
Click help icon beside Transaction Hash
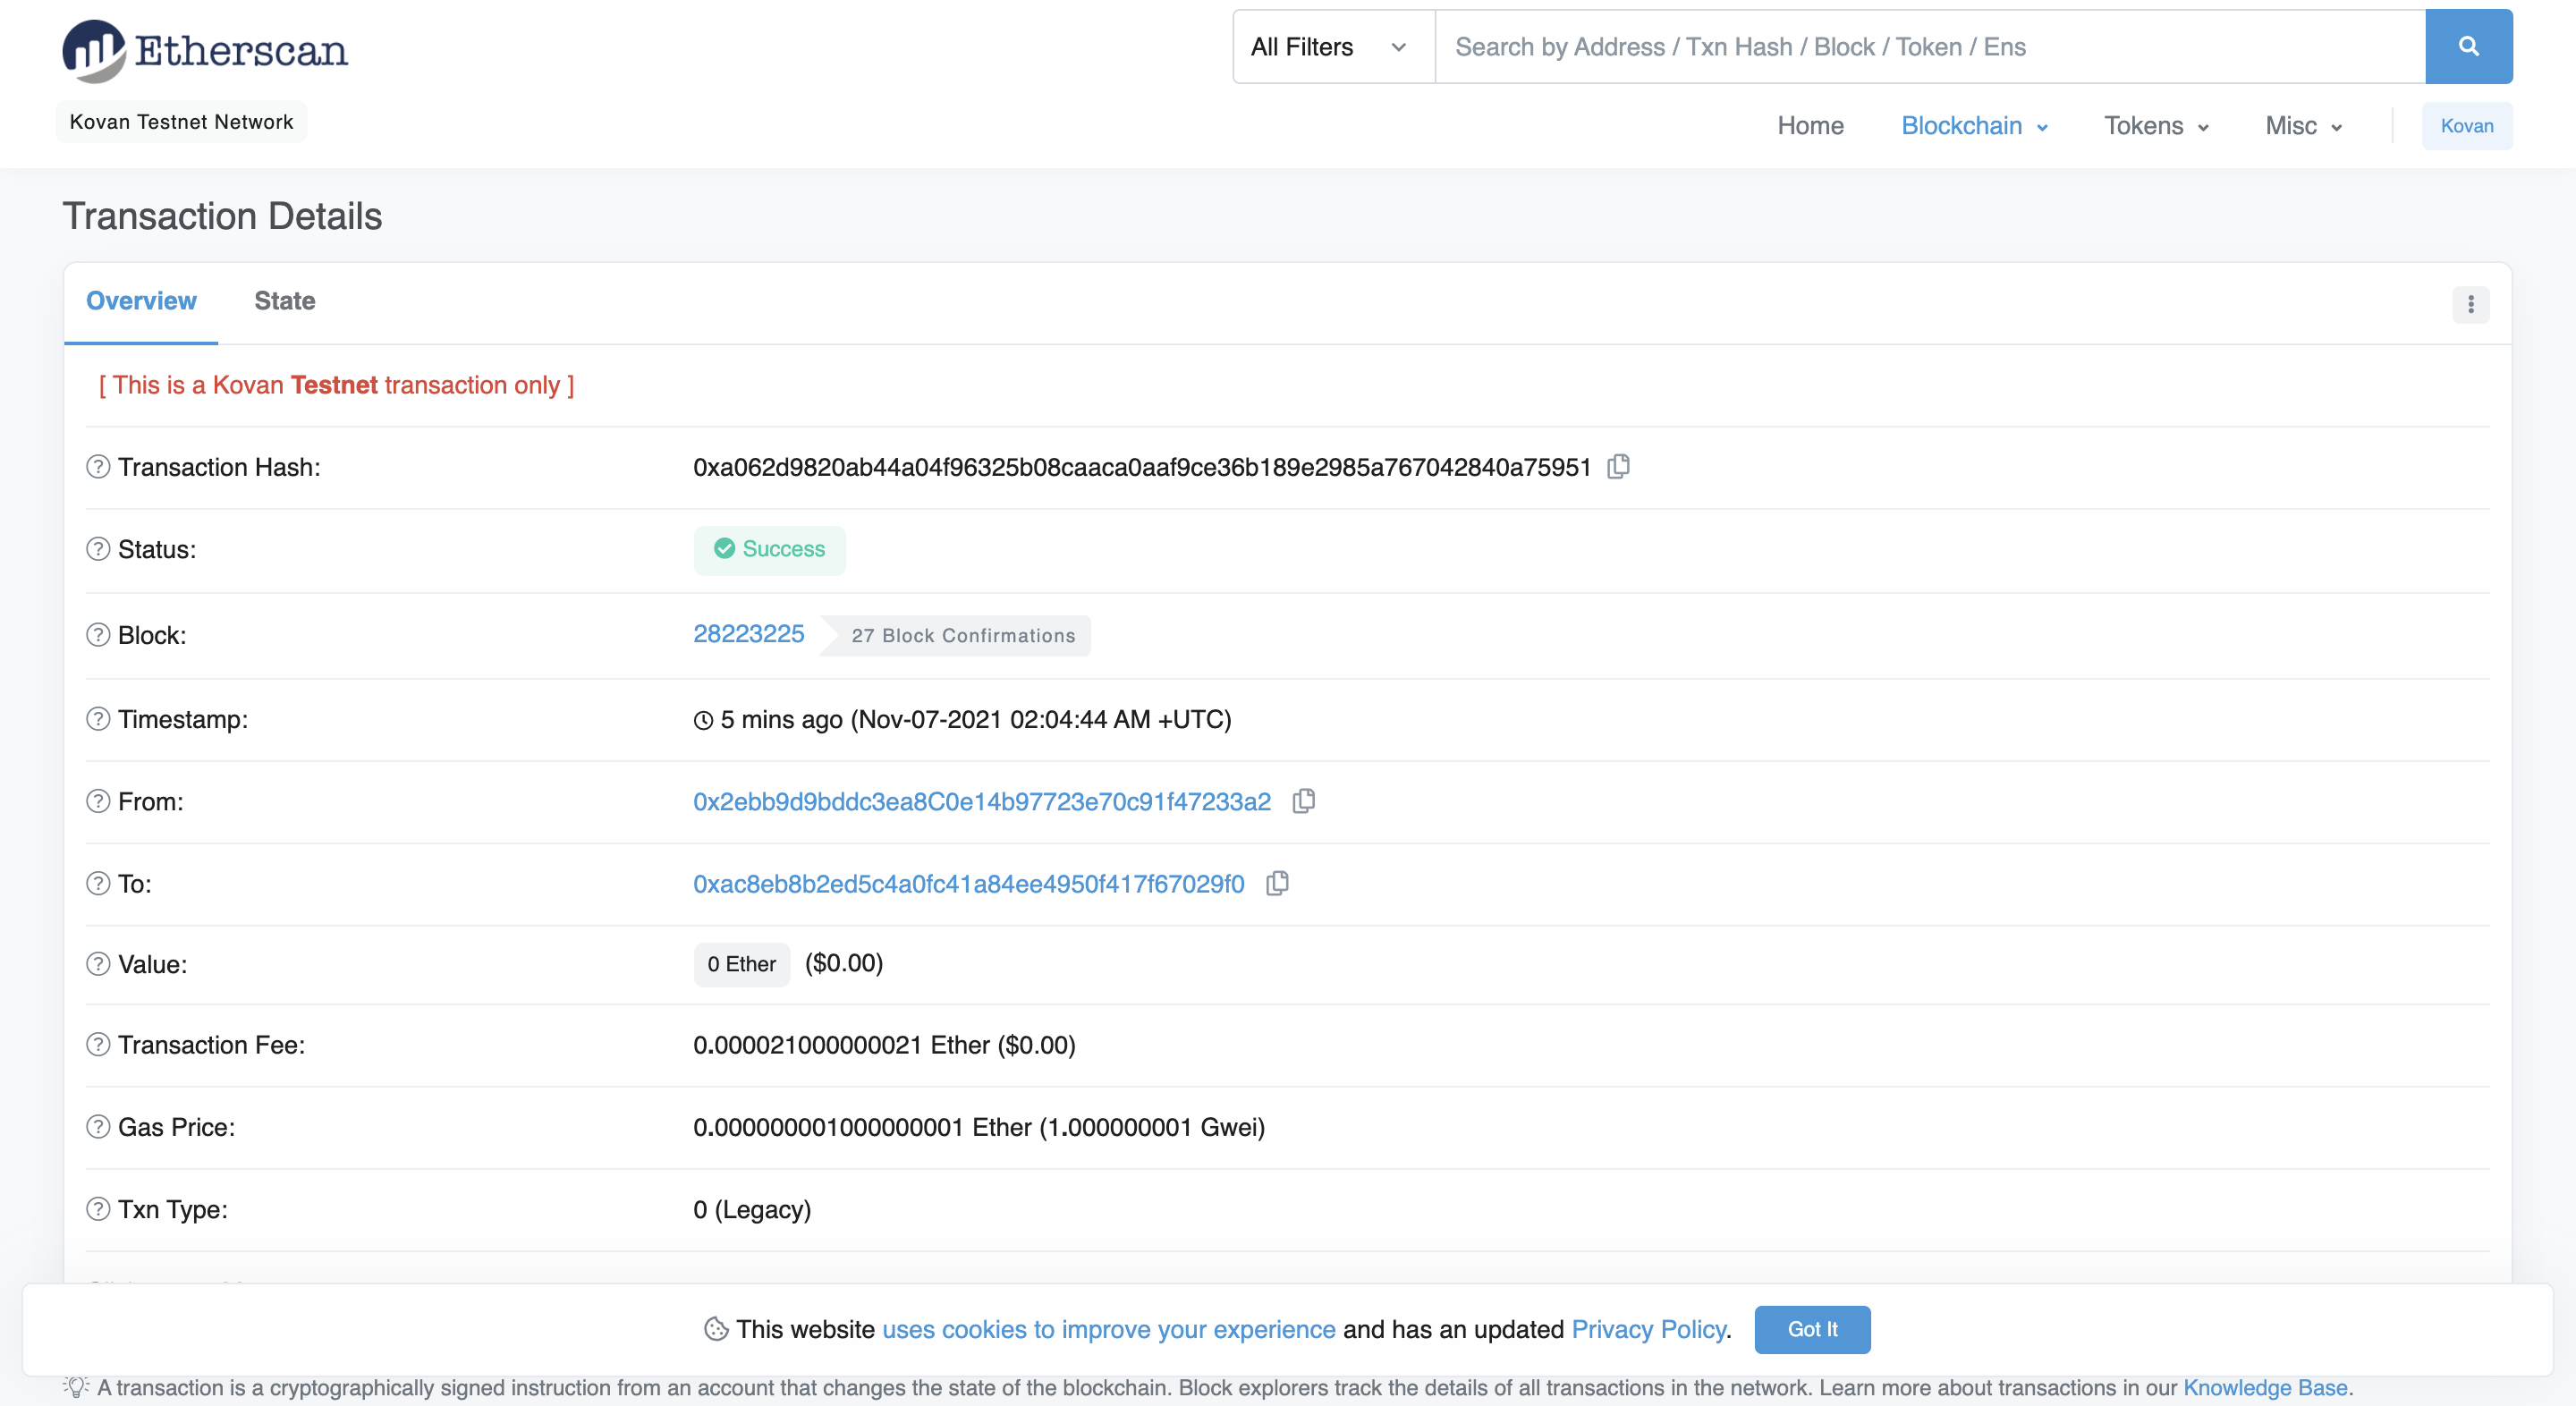(98, 467)
